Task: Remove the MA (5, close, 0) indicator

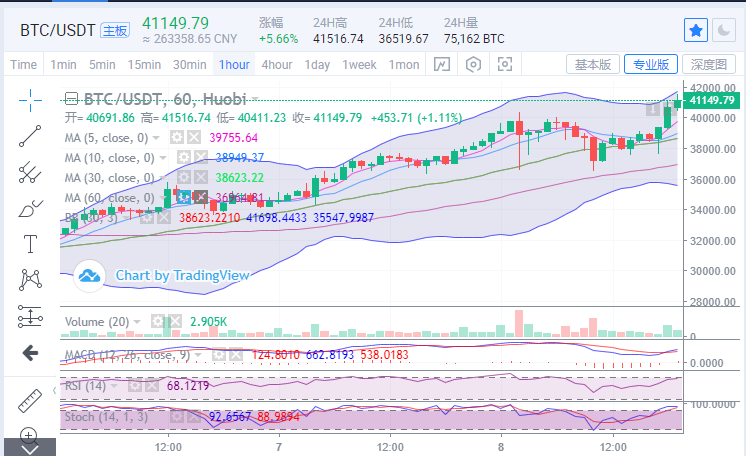Action: (194, 138)
